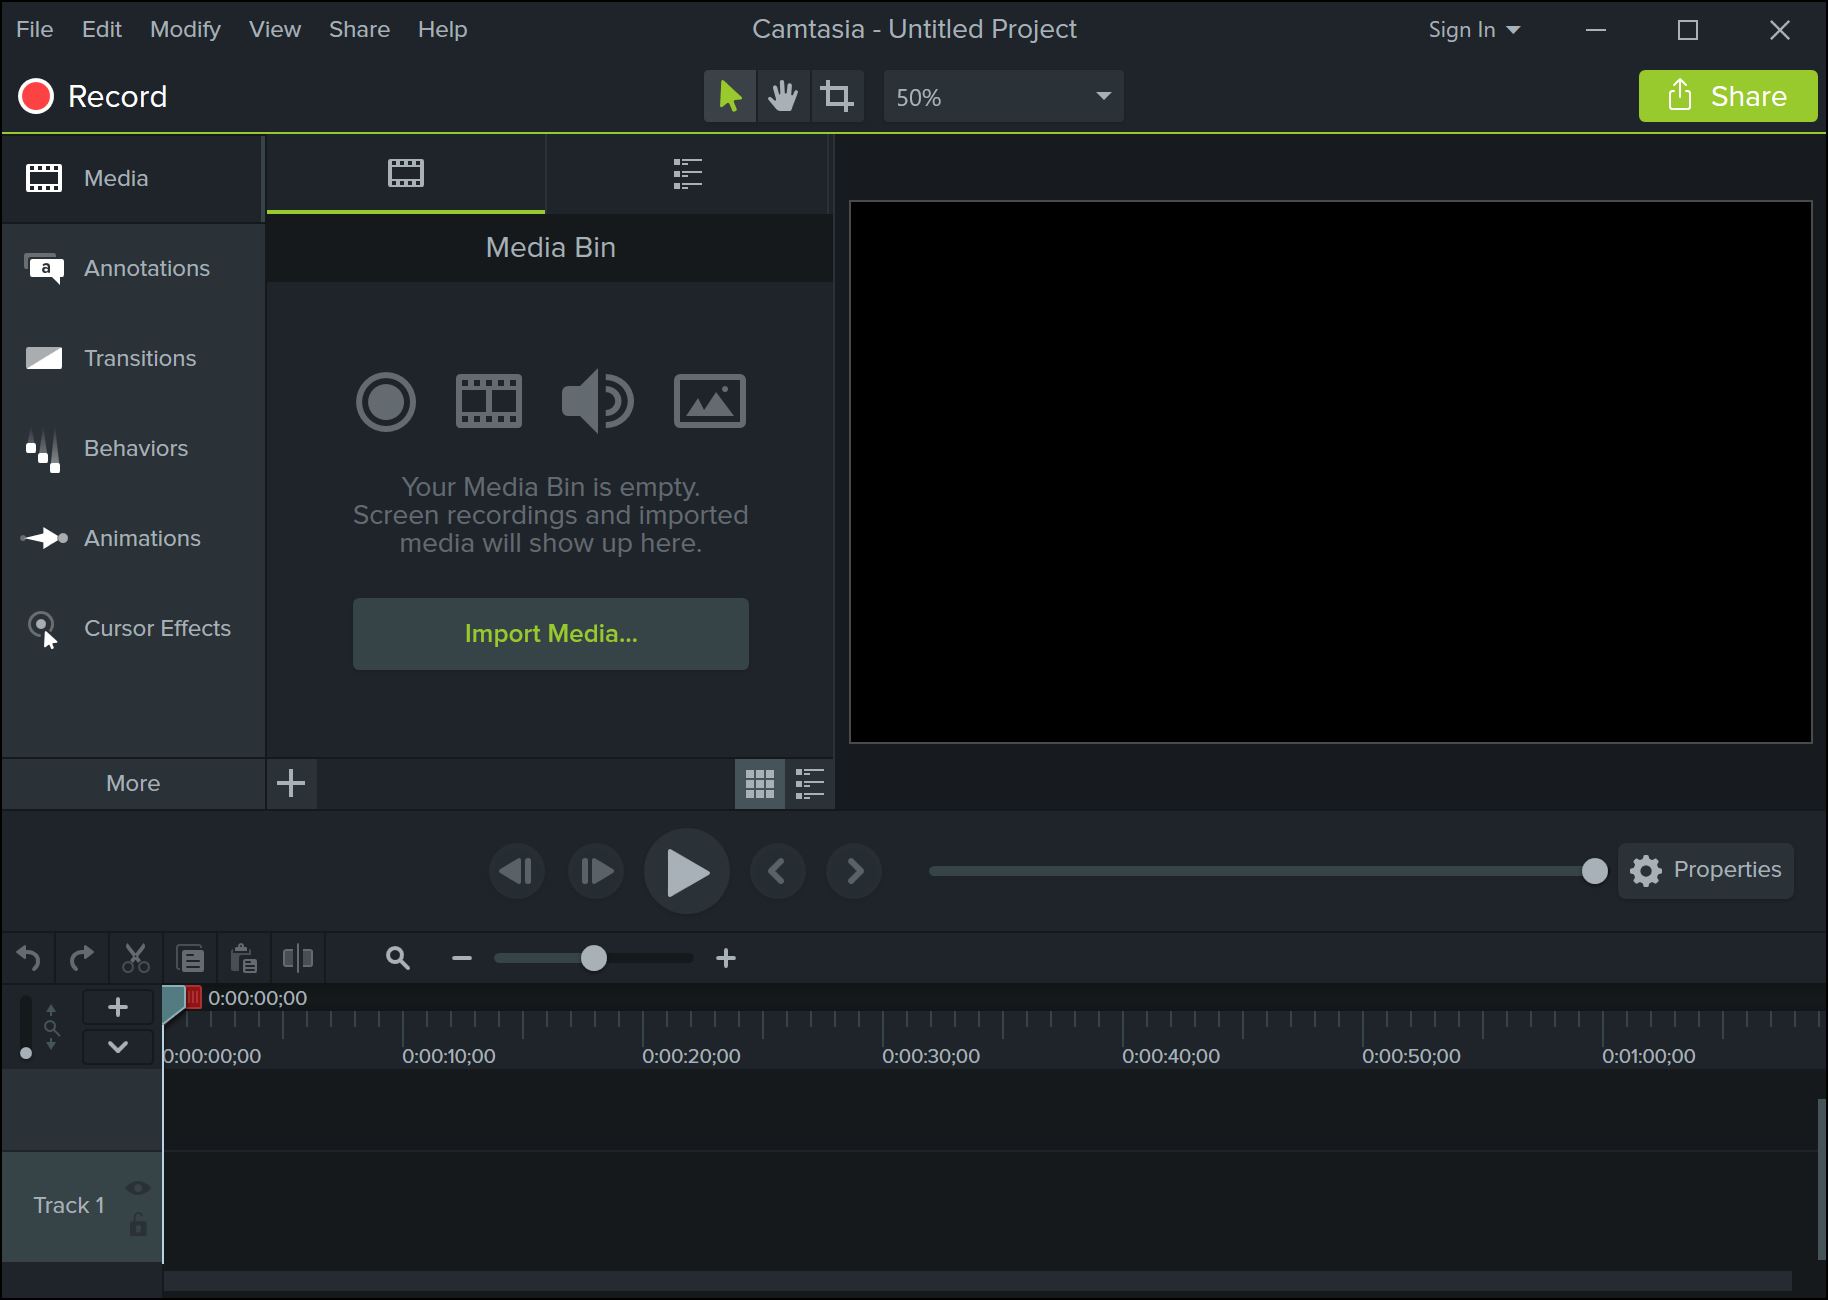
Task: Click the Import Media button
Action: [x=550, y=633]
